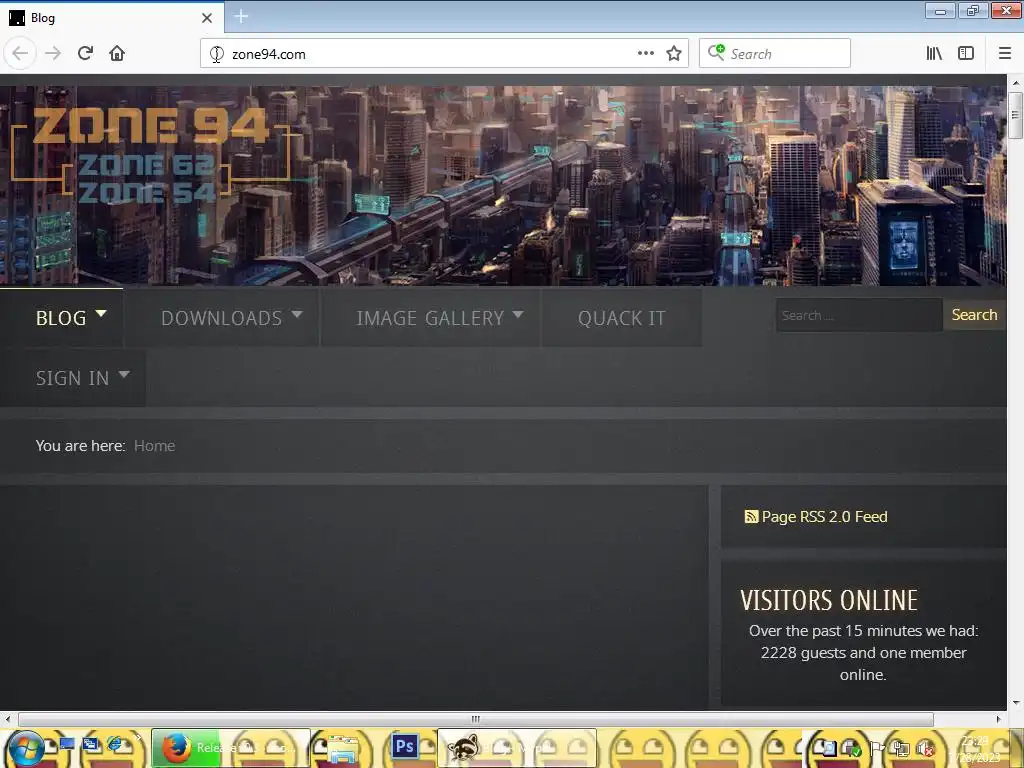The height and width of the screenshot is (768, 1024).
Task: Open page actions three-dot menu
Action: coord(645,54)
